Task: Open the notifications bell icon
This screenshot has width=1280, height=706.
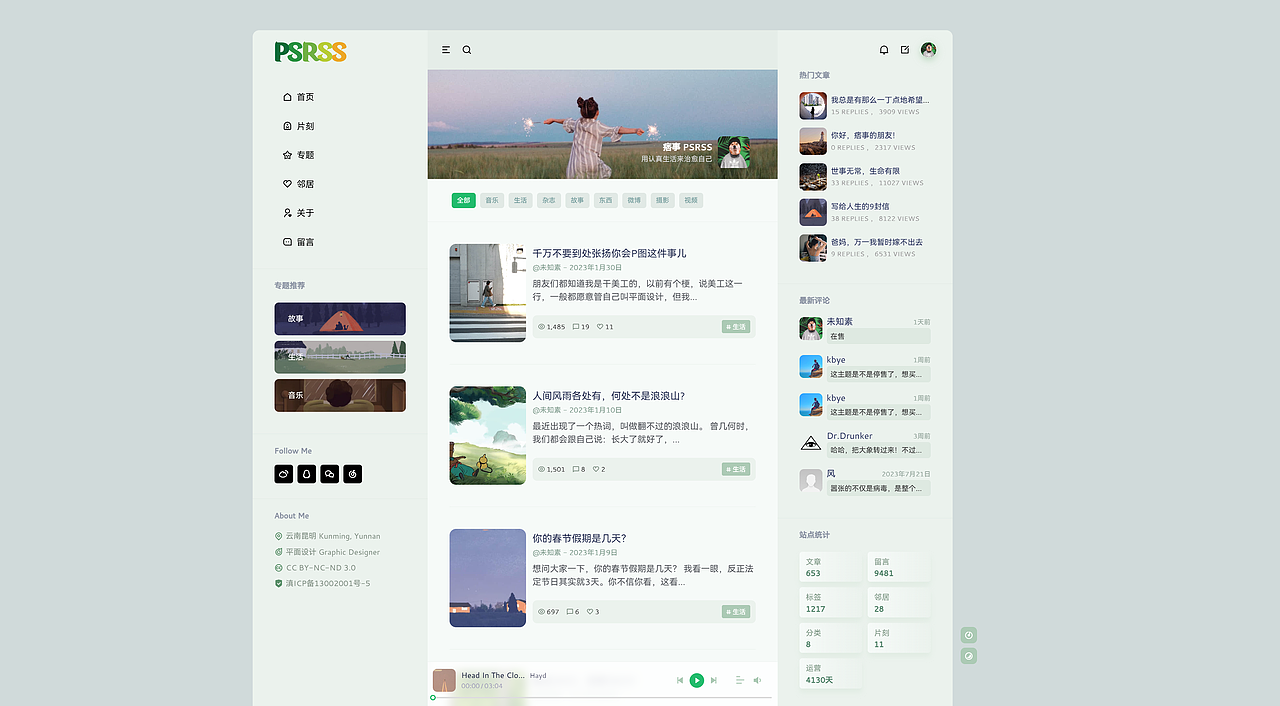Action: tap(883, 48)
